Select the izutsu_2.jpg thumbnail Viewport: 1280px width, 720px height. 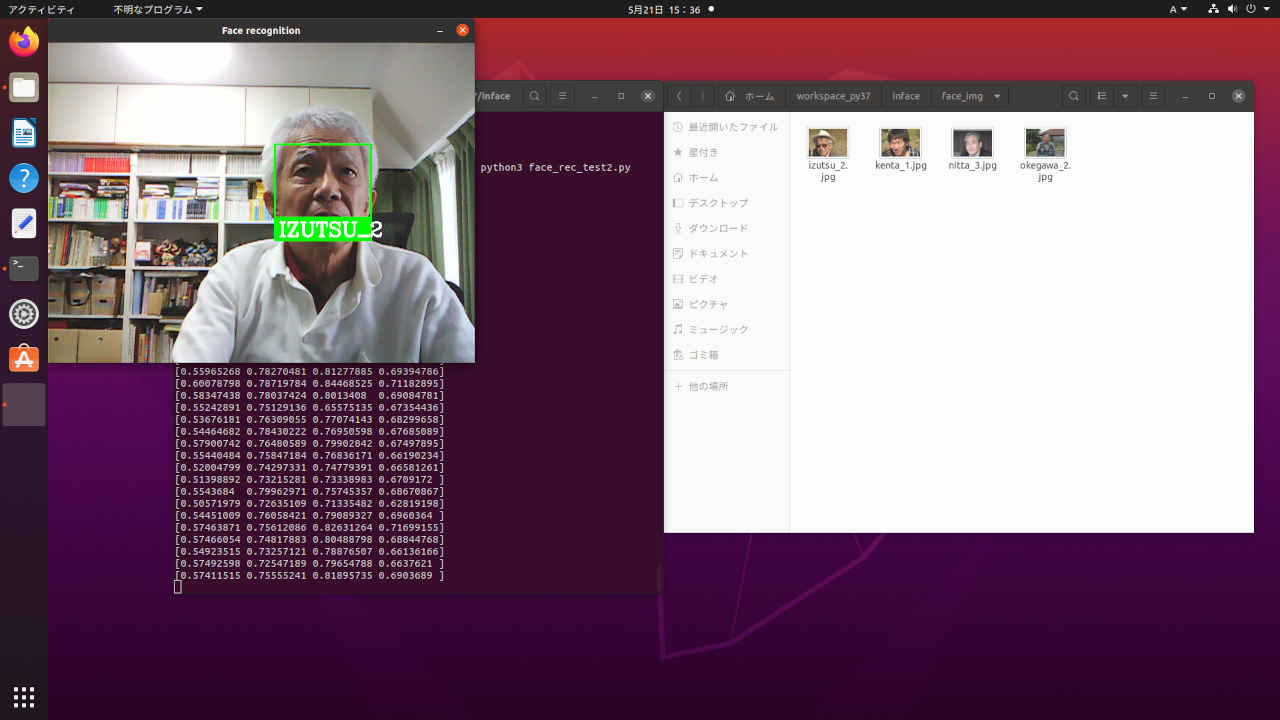(828, 143)
